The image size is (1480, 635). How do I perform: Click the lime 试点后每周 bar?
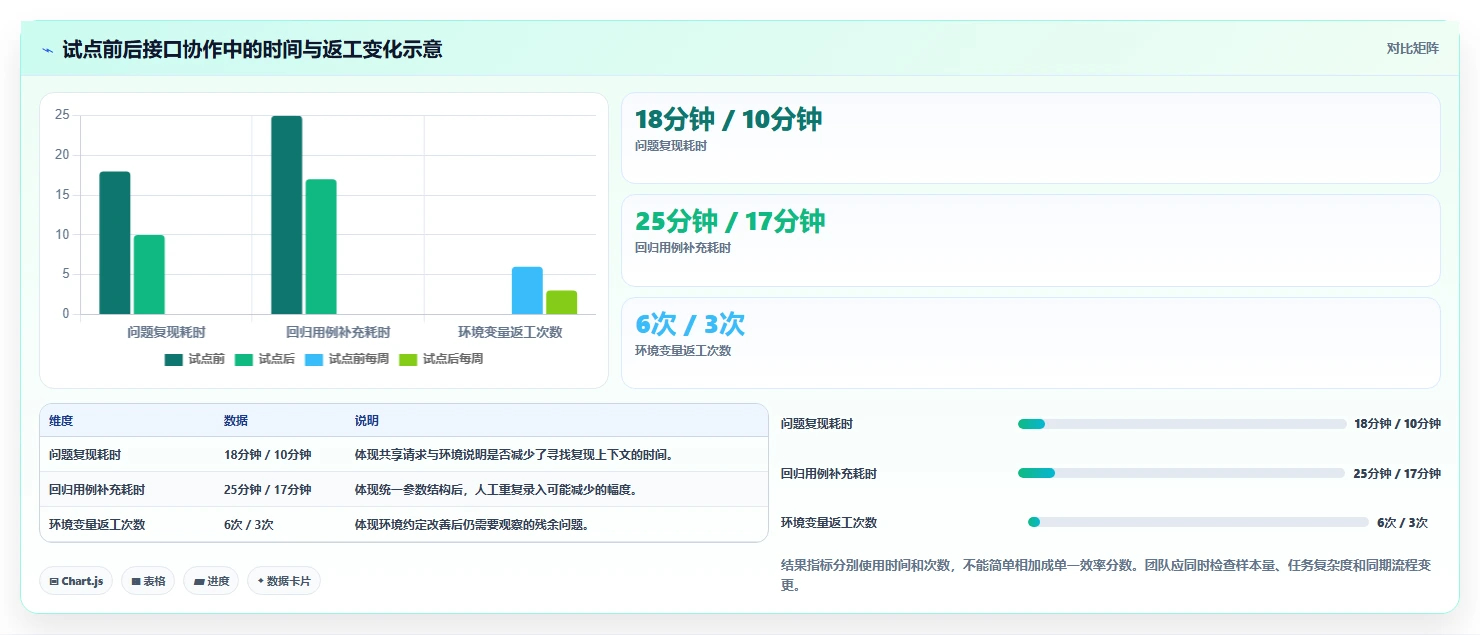pyautogui.click(x=561, y=303)
